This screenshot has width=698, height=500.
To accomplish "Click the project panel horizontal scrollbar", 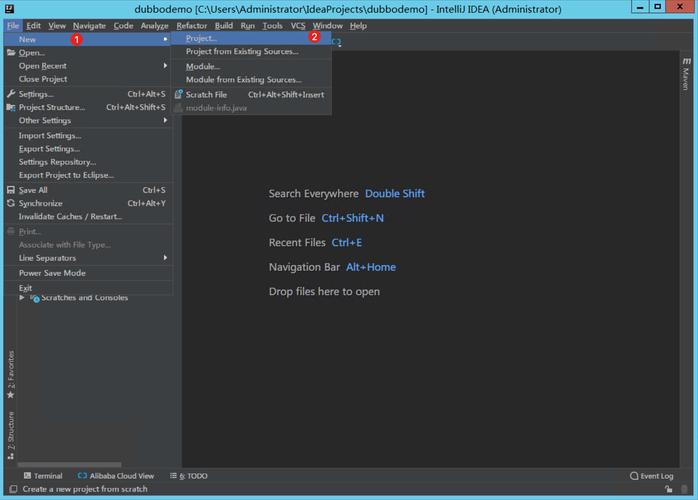I will 69,464.
